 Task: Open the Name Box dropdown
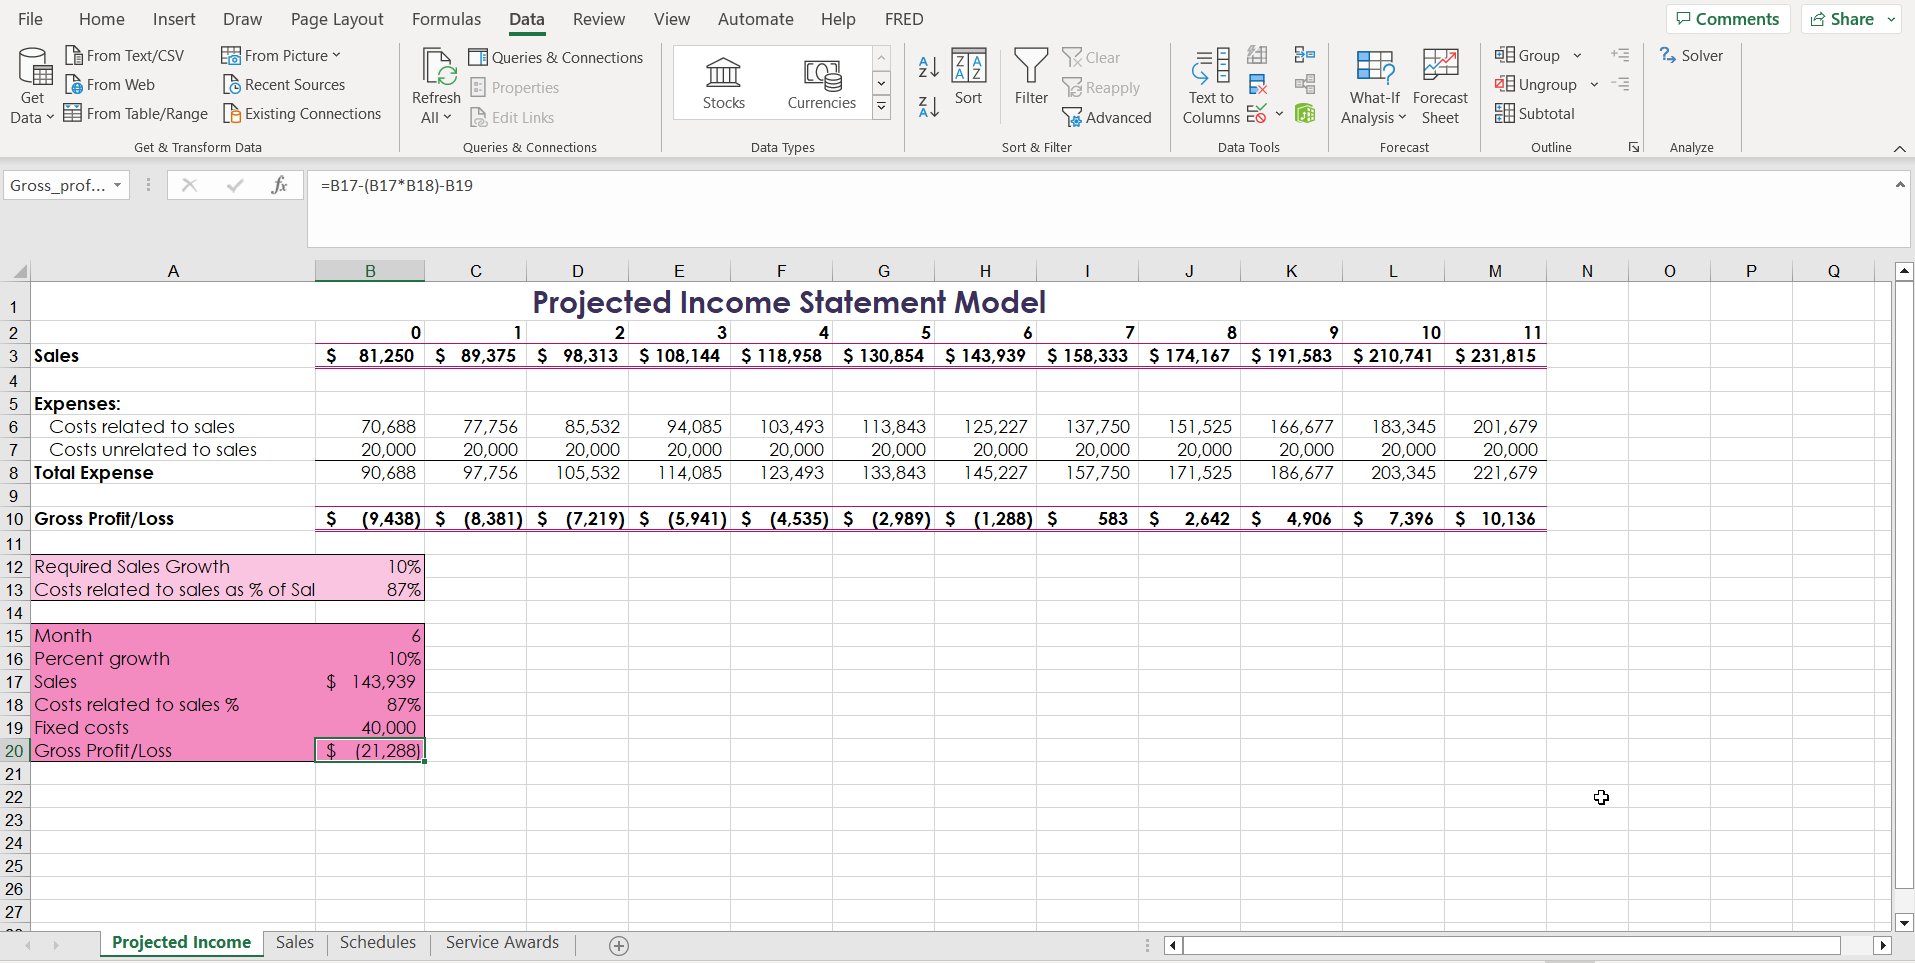point(116,185)
